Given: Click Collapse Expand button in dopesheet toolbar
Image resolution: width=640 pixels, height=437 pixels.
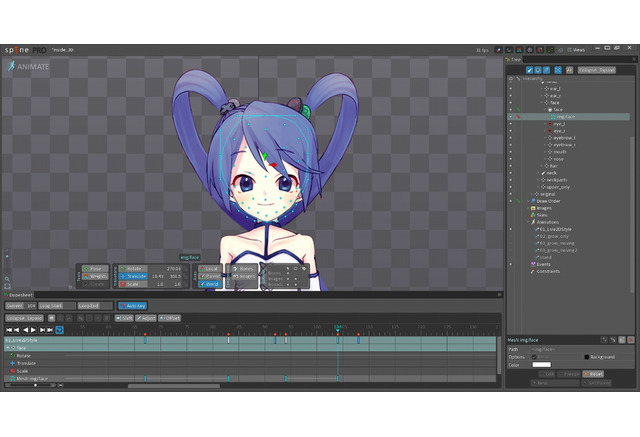Looking at the screenshot, I should 24,318.
